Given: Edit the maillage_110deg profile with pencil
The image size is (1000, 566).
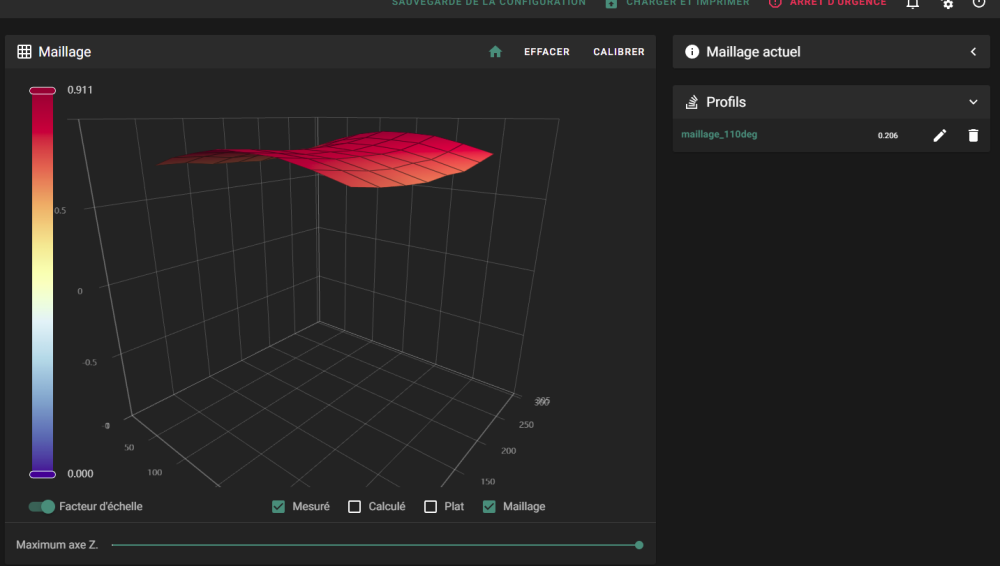Looking at the screenshot, I should (x=939, y=135).
